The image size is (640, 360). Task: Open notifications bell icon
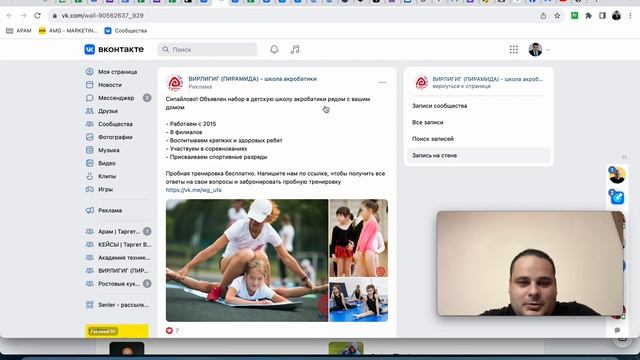click(274, 49)
